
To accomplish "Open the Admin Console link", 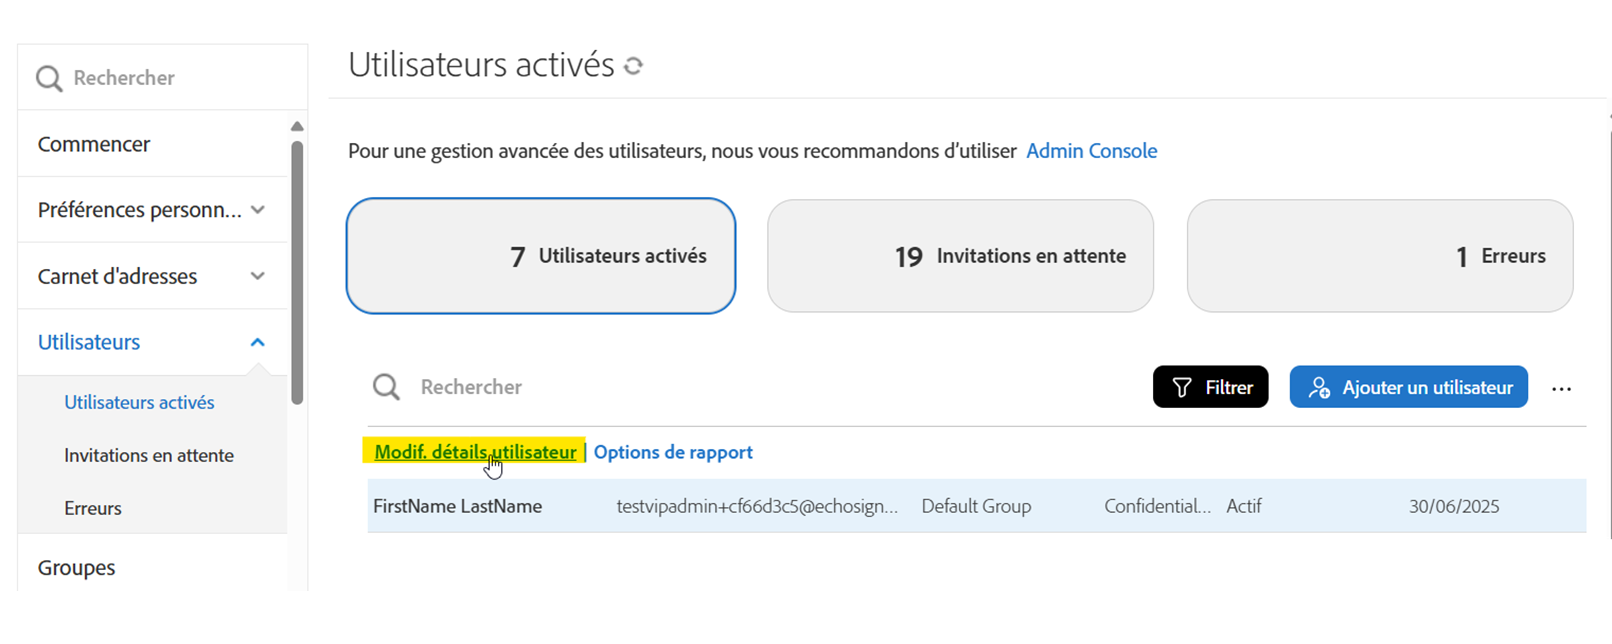I will 1091,150.
